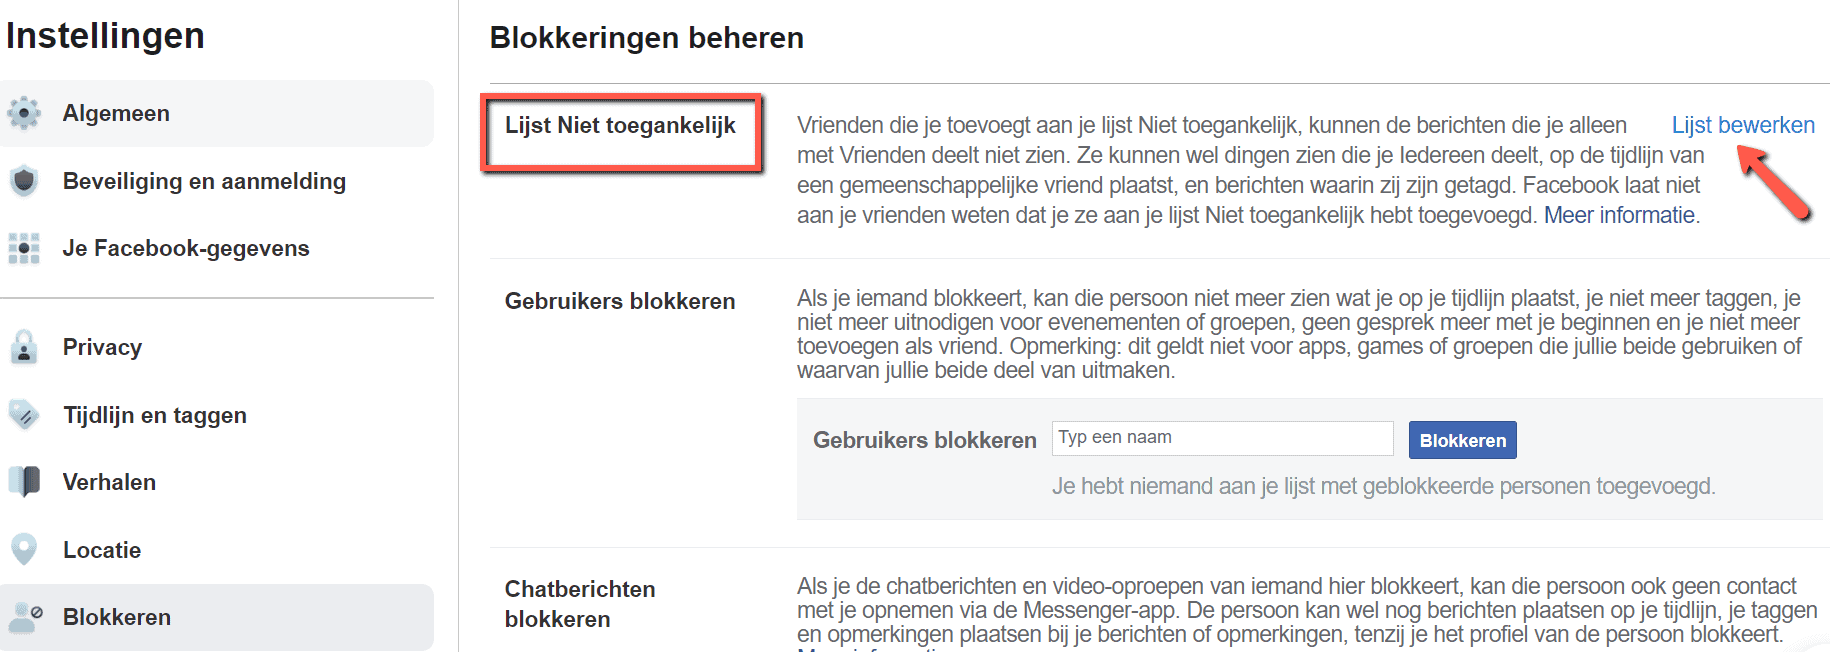Click the shield icon beside Beveiliging en aanmelding
The height and width of the screenshot is (652, 1830).
(x=24, y=181)
